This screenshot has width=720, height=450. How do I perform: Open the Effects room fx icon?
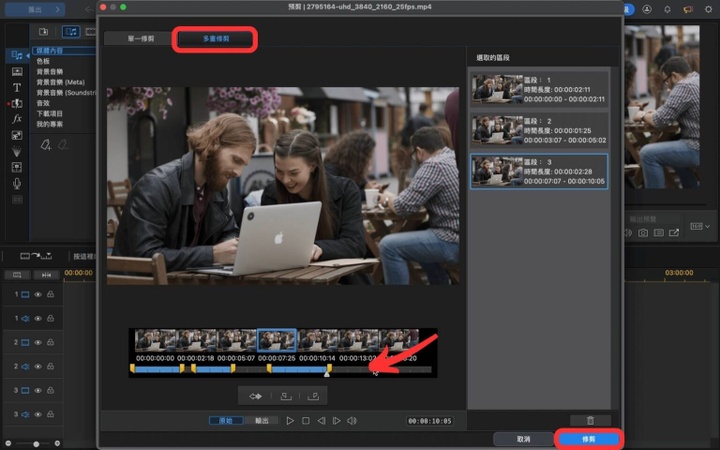click(x=17, y=118)
